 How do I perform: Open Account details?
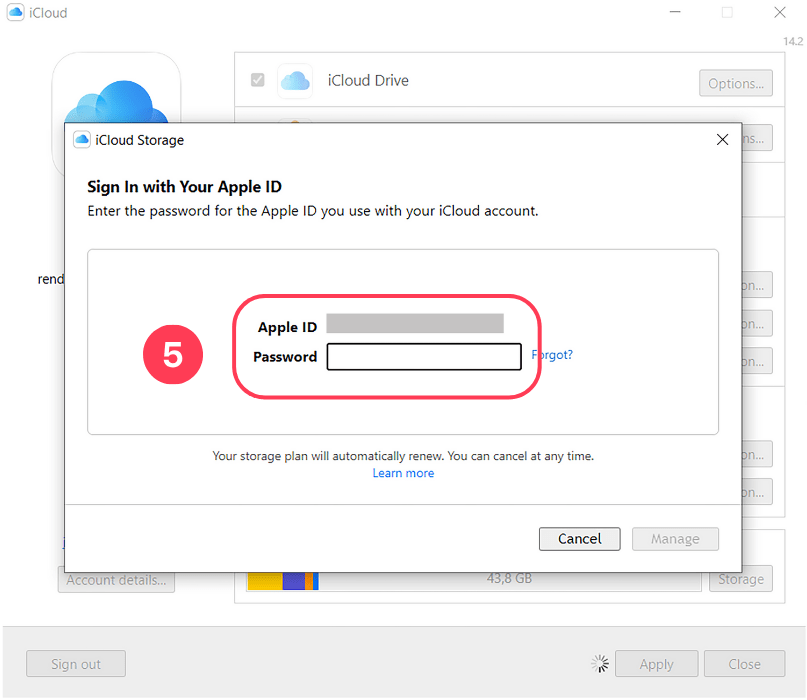(115, 578)
